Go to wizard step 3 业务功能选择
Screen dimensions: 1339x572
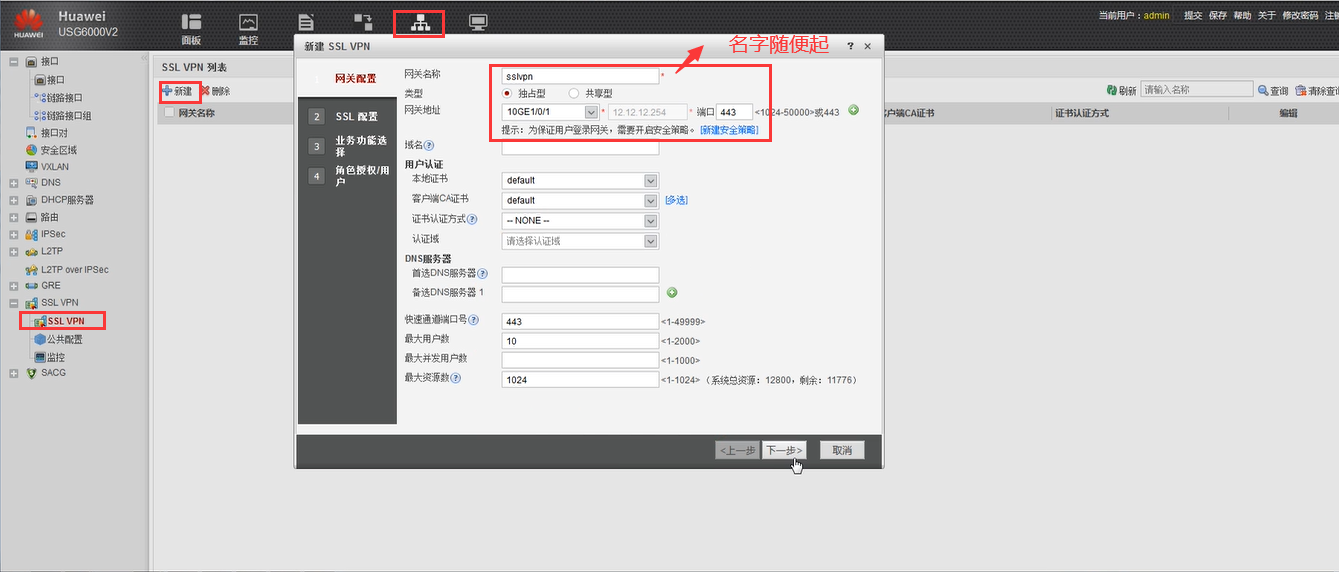point(347,146)
